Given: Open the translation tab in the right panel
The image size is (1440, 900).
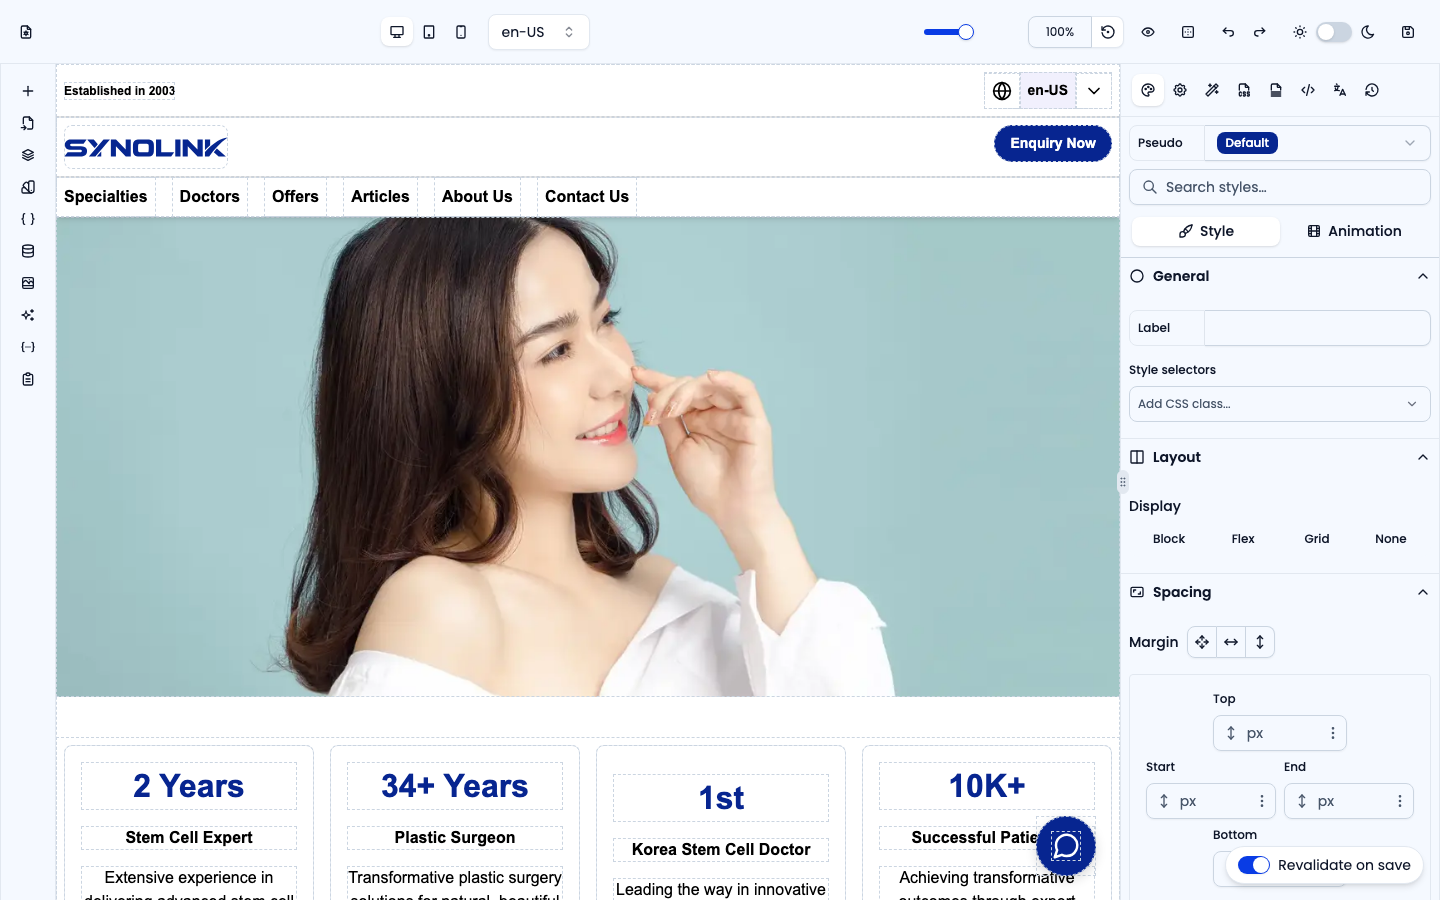Looking at the screenshot, I should point(1340,90).
